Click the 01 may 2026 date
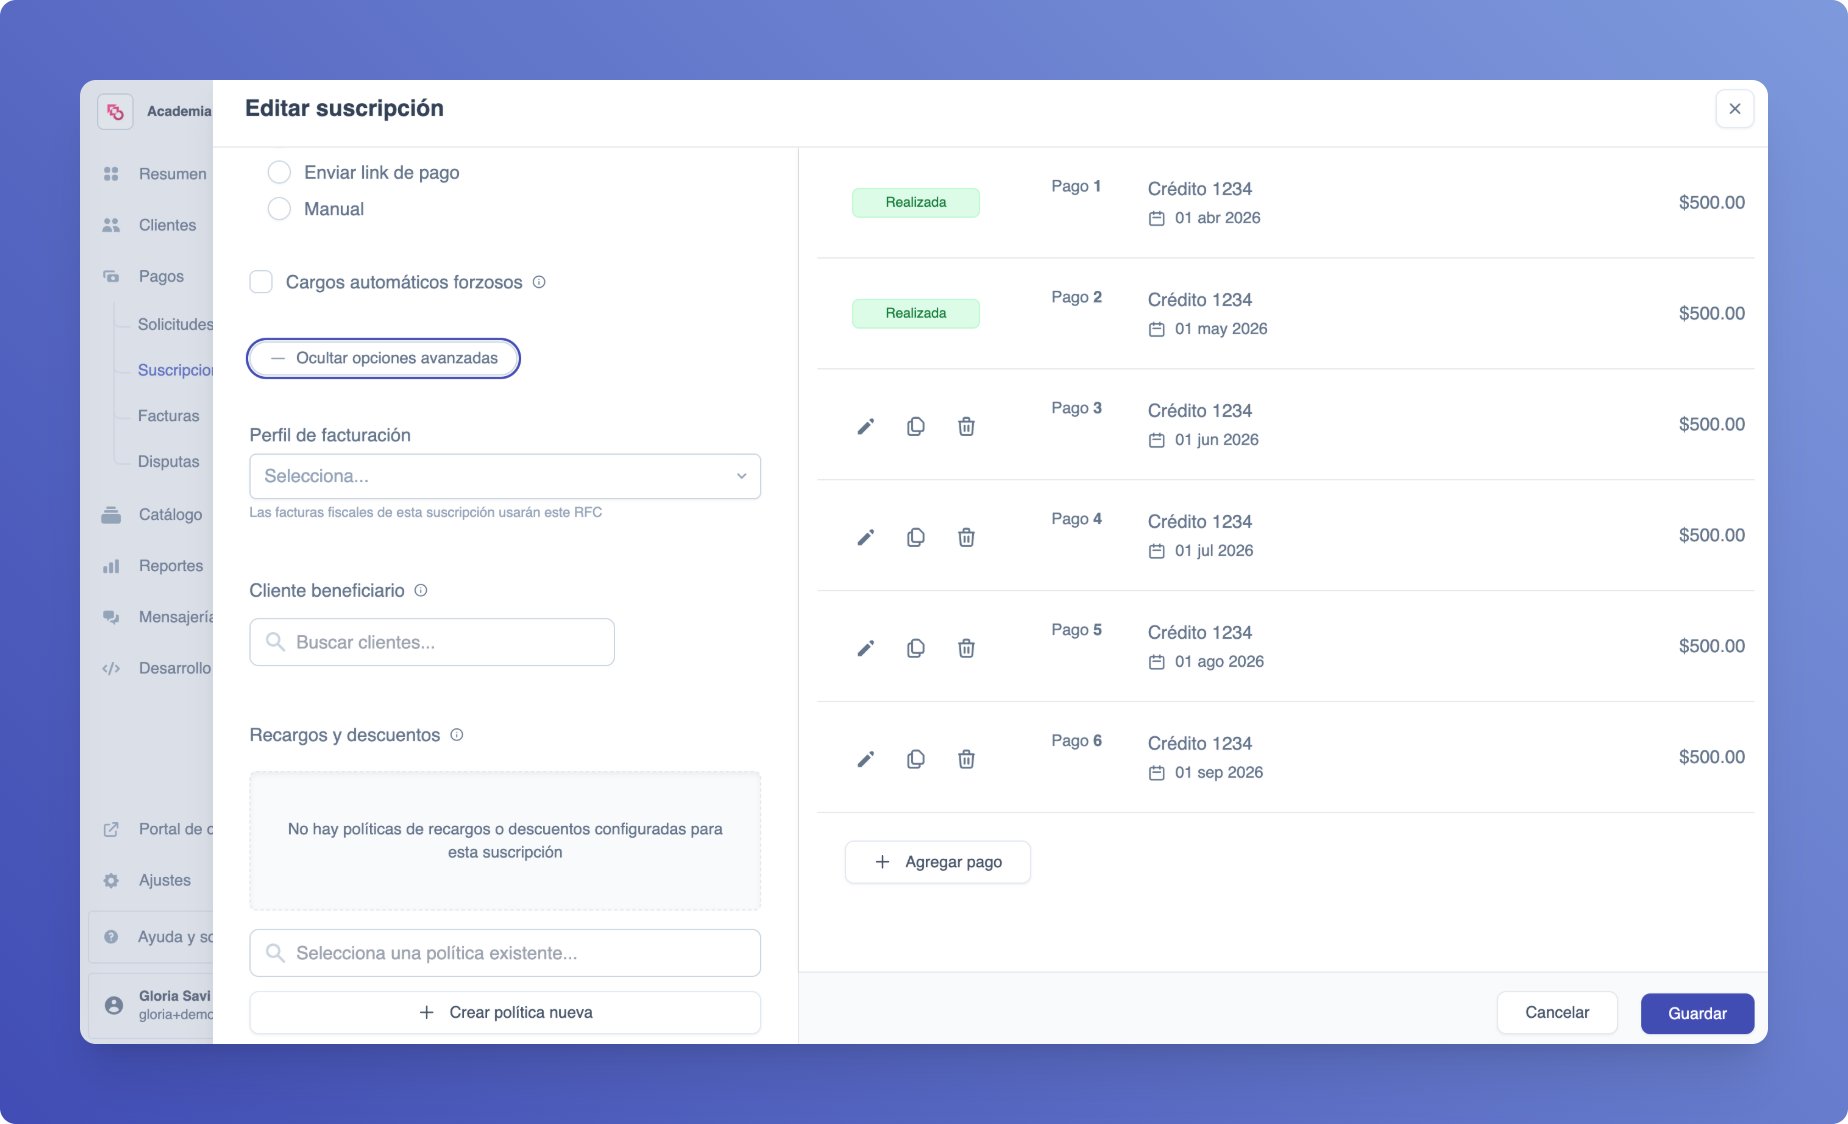This screenshot has width=1848, height=1124. 1221,329
